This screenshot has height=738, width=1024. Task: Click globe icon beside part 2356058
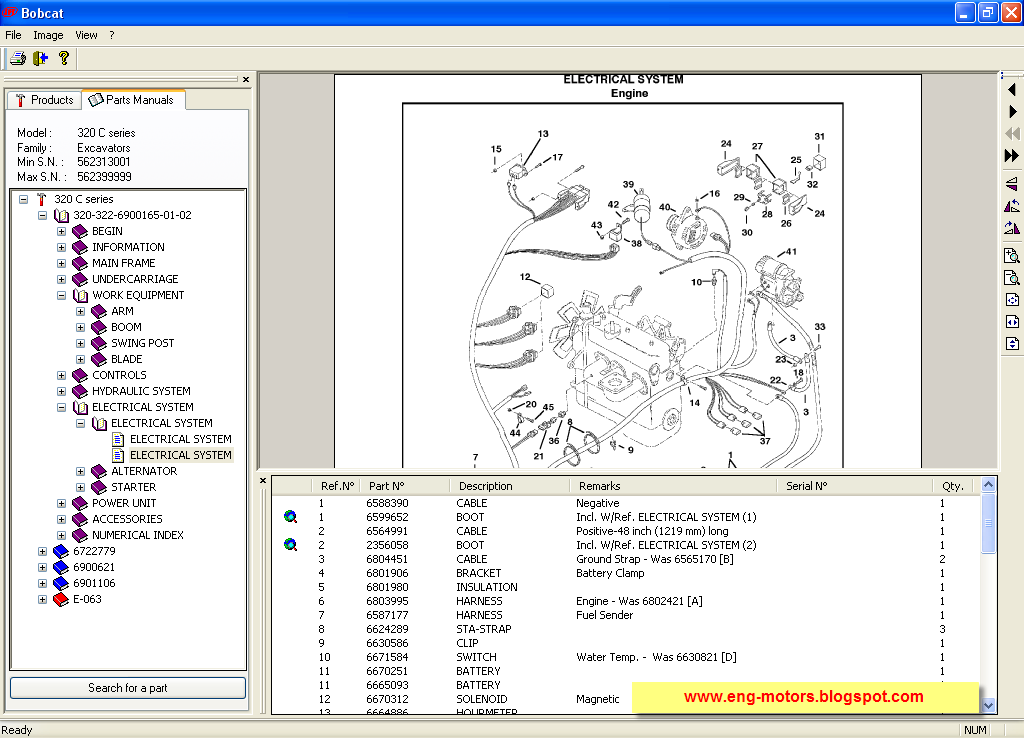[x=291, y=545]
